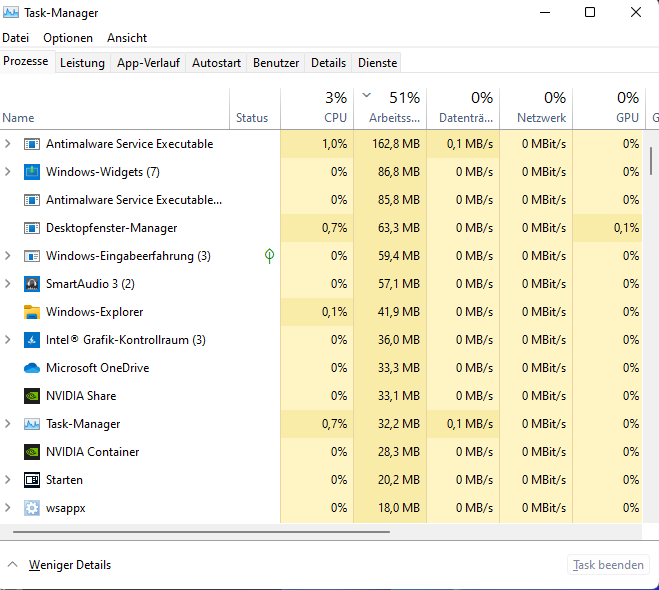Sort by Netzwerk column header
Viewport: 659px width, 590px height.
click(536, 108)
